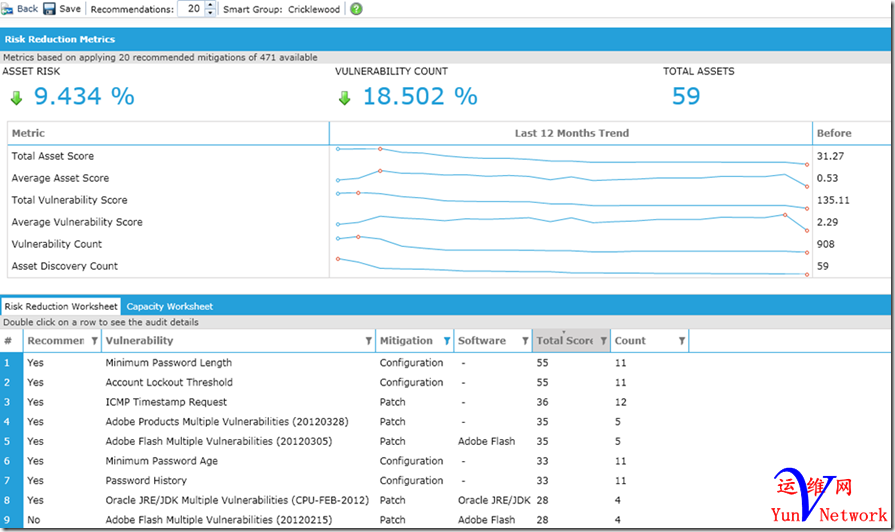Open the Count column filter icon
The width and height of the screenshot is (895, 532).
[x=682, y=341]
